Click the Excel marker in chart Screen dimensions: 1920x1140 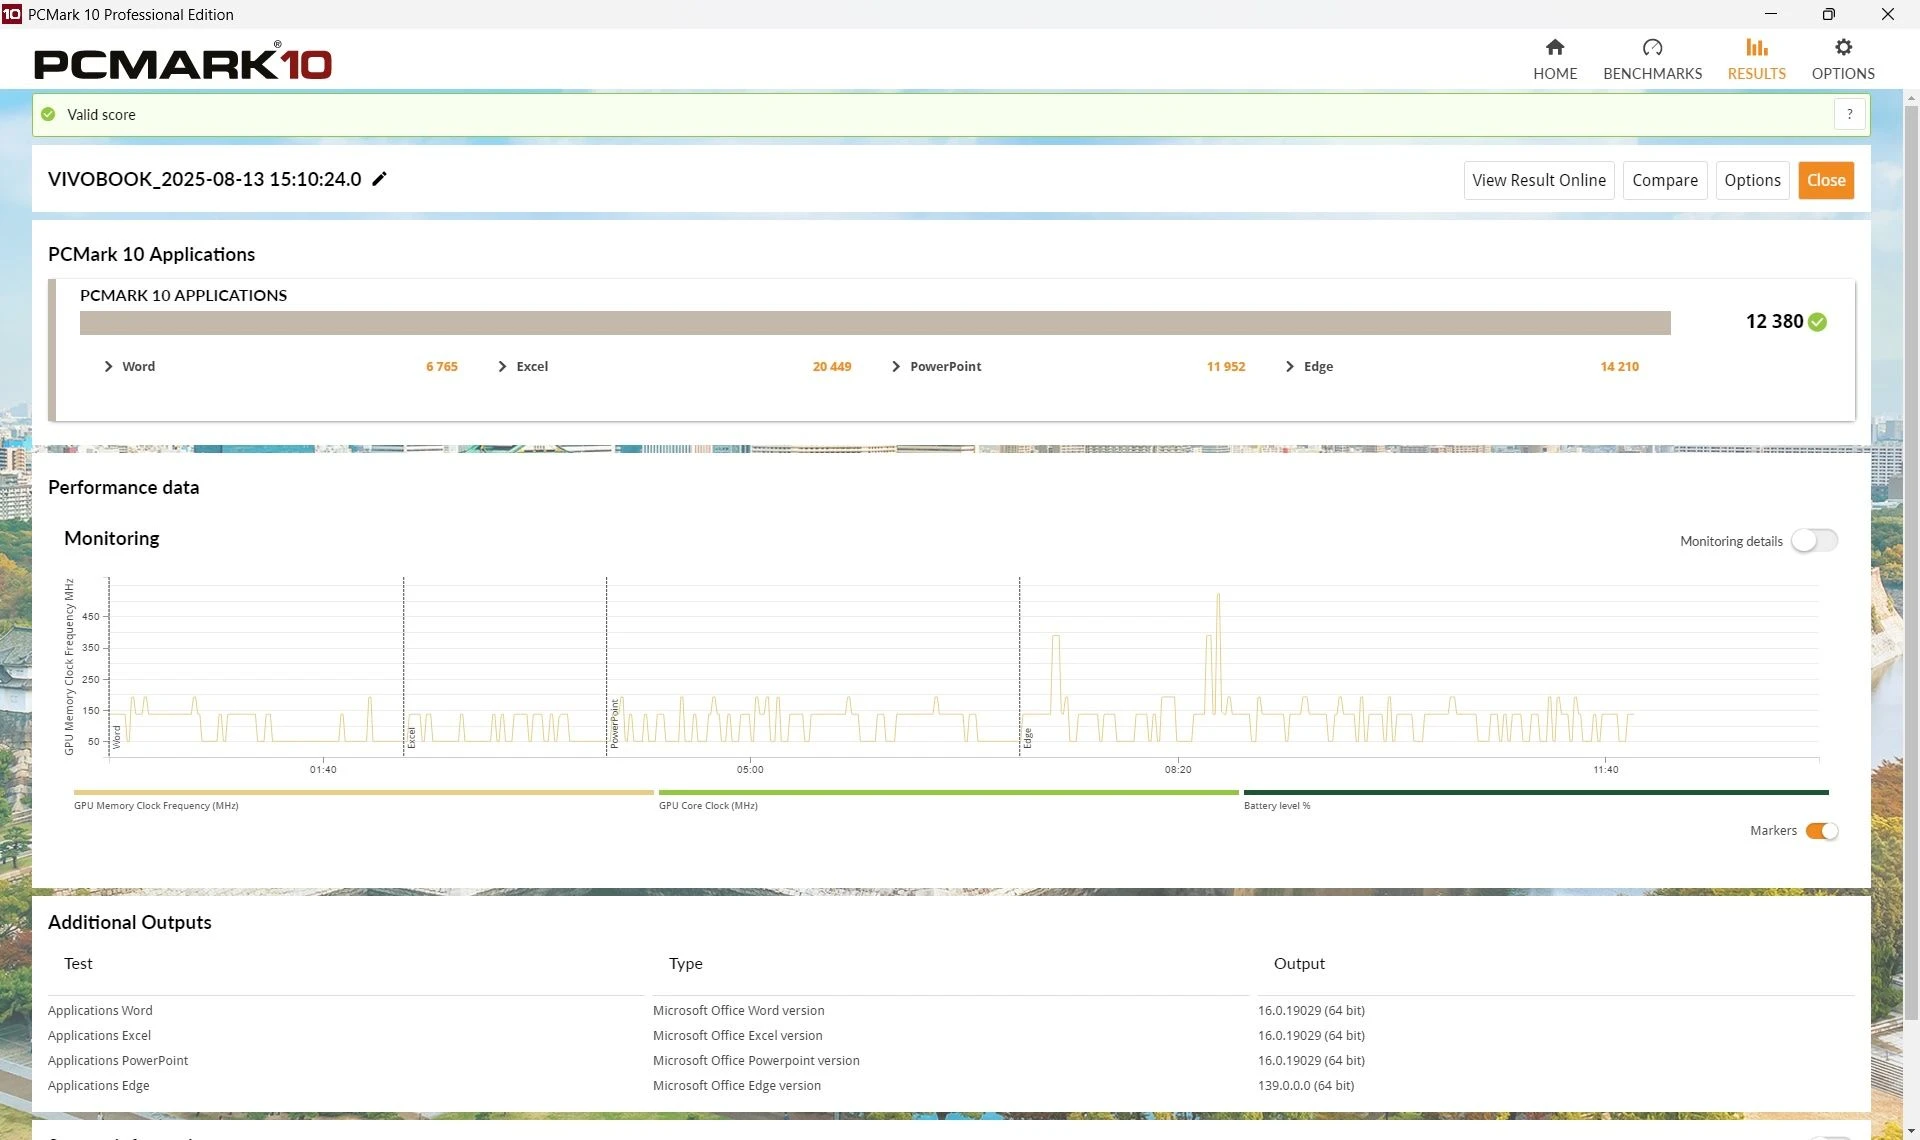point(411,737)
